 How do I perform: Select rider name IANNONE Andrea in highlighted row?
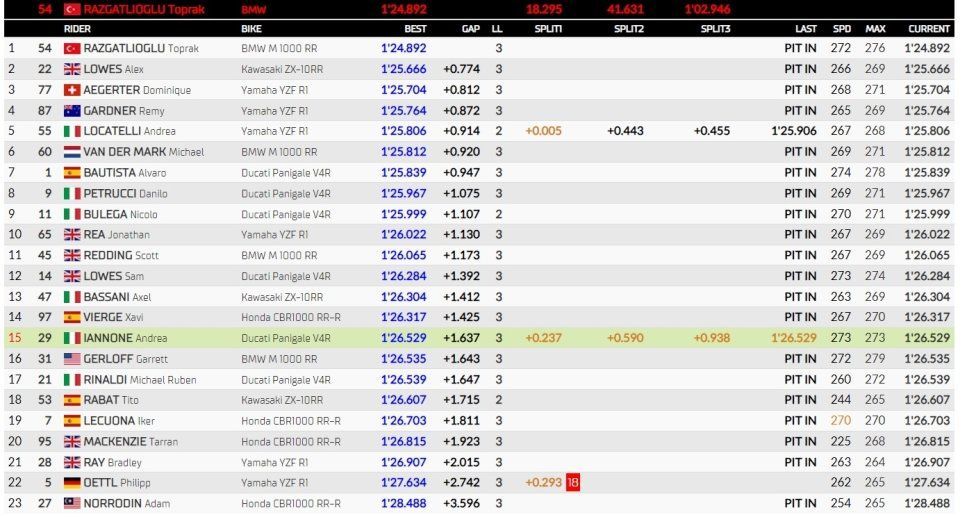pos(125,338)
